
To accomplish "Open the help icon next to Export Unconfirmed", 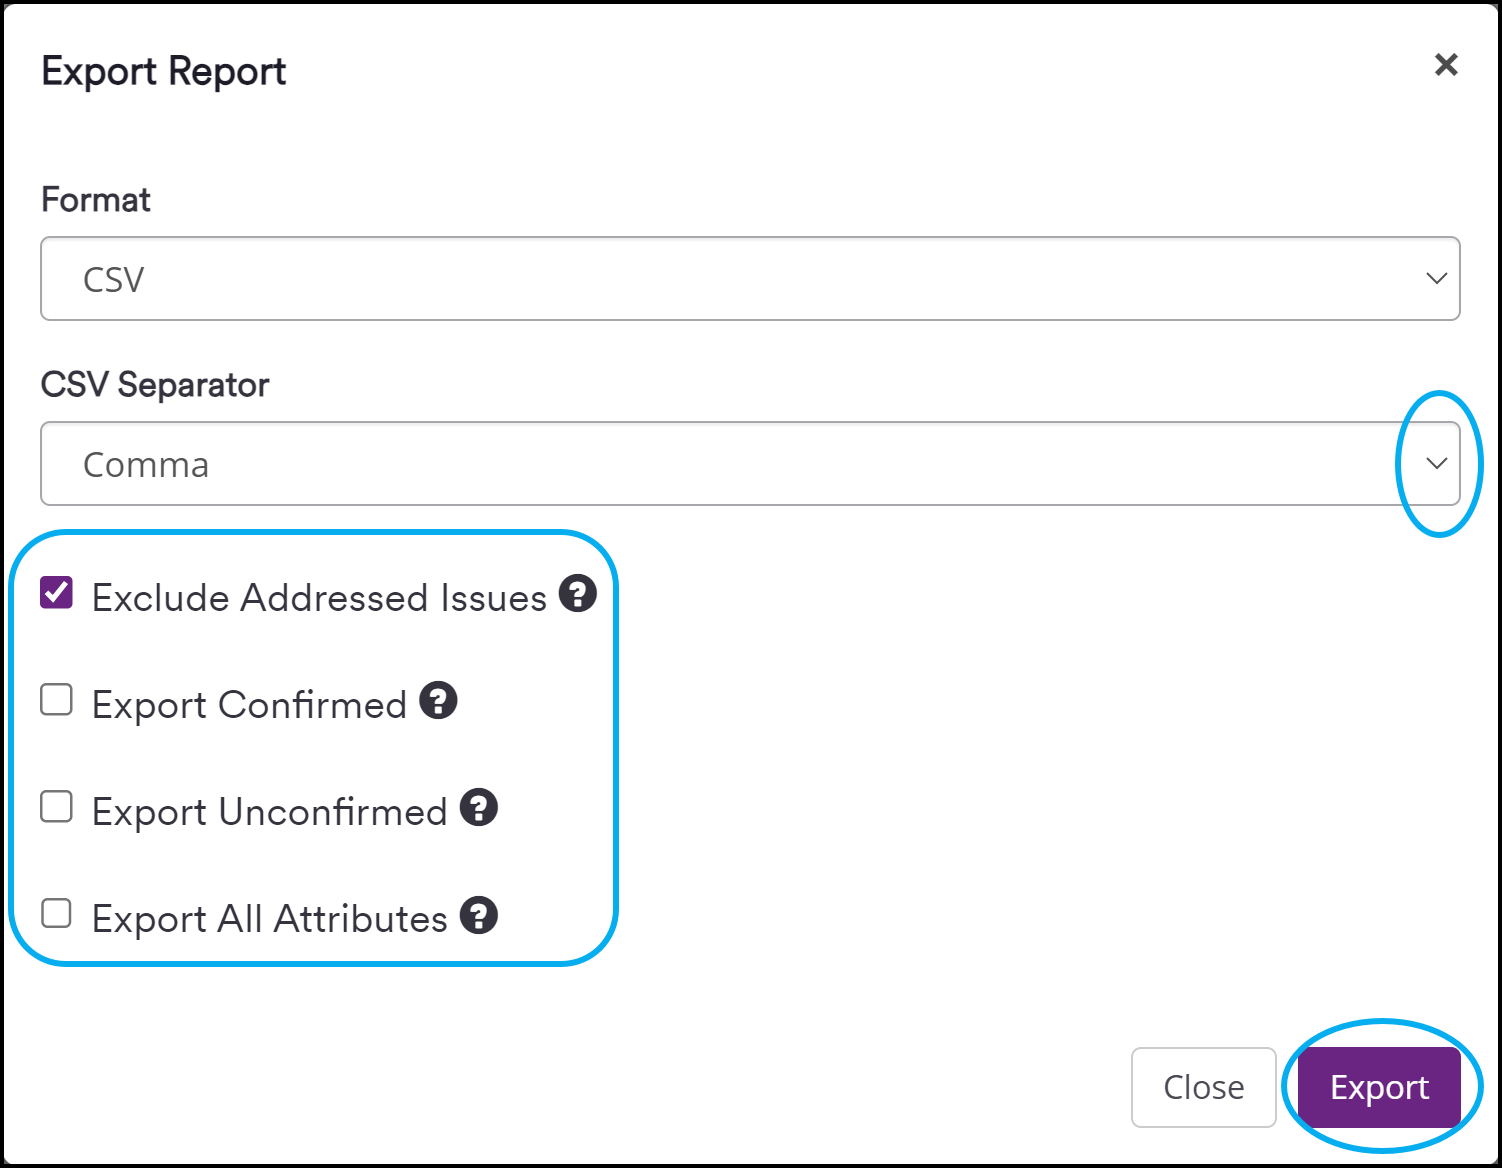I will click(x=477, y=808).
